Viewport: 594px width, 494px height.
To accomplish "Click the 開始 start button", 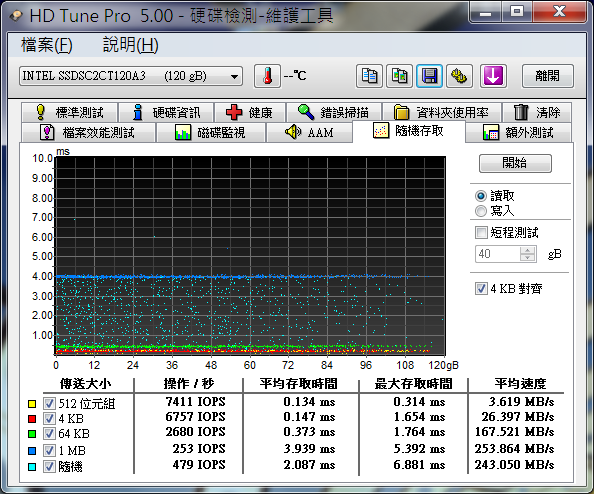I will click(515, 163).
